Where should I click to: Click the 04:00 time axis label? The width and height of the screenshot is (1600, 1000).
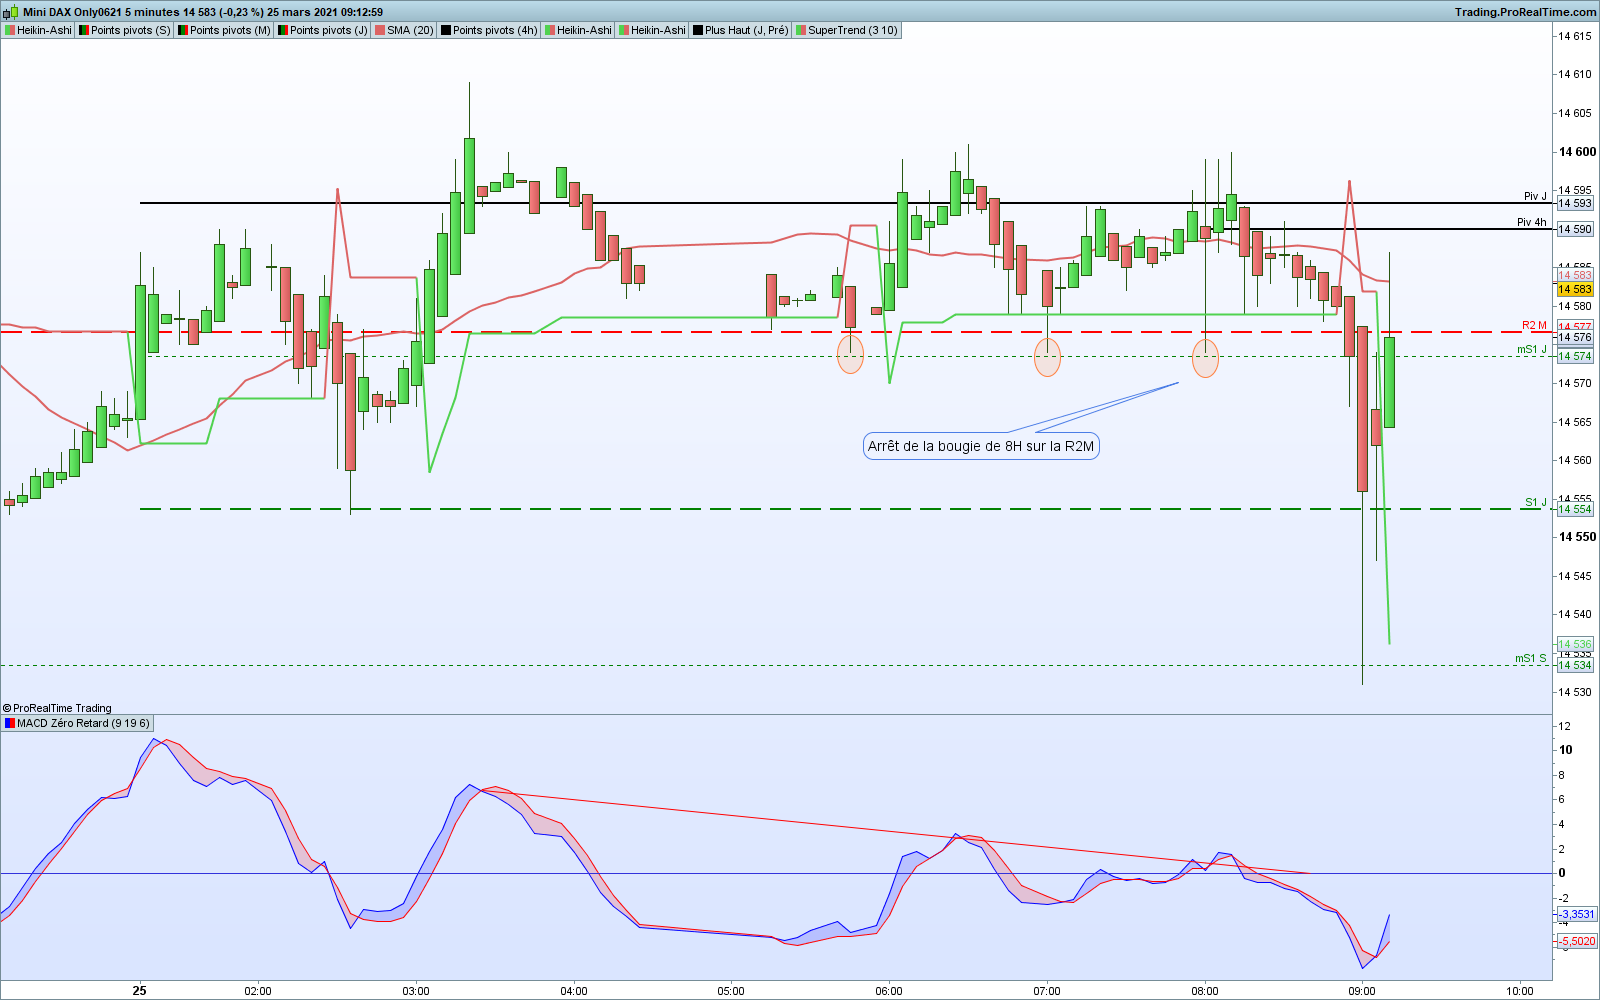[x=574, y=991]
